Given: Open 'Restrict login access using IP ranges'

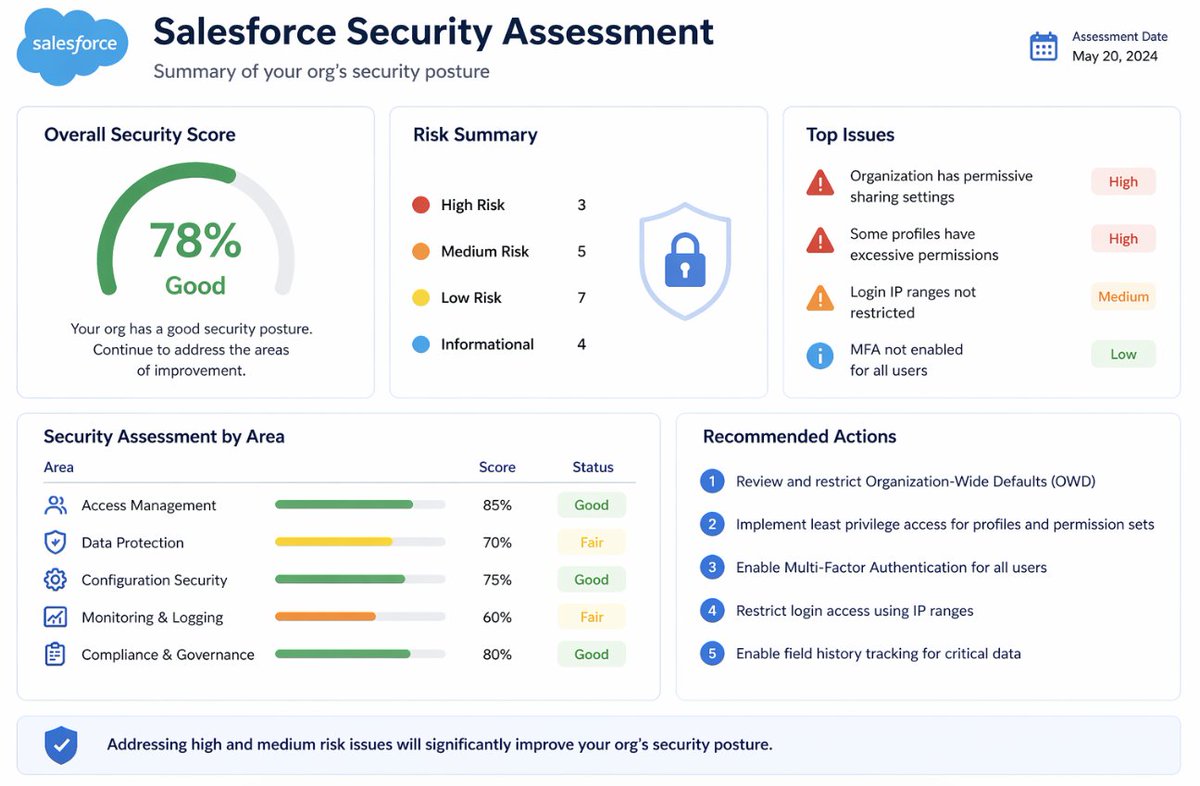Looking at the screenshot, I should click(x=855, y=610).
